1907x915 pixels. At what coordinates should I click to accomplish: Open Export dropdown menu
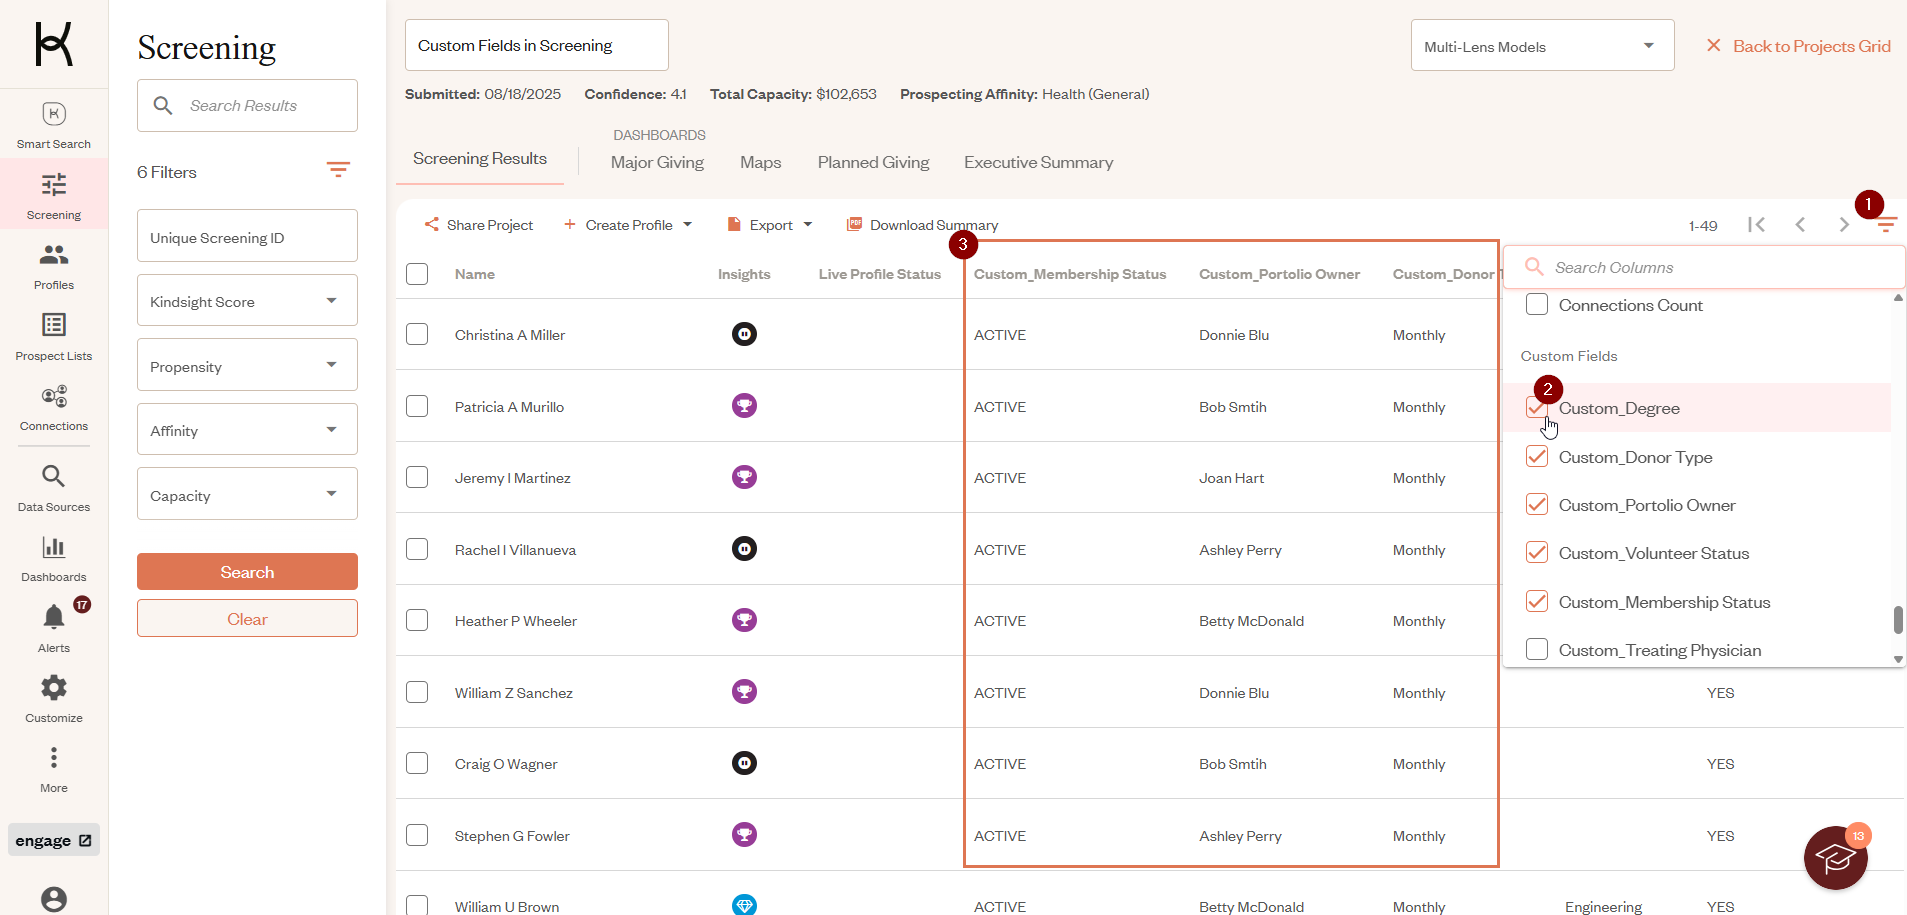click(770, 225)
